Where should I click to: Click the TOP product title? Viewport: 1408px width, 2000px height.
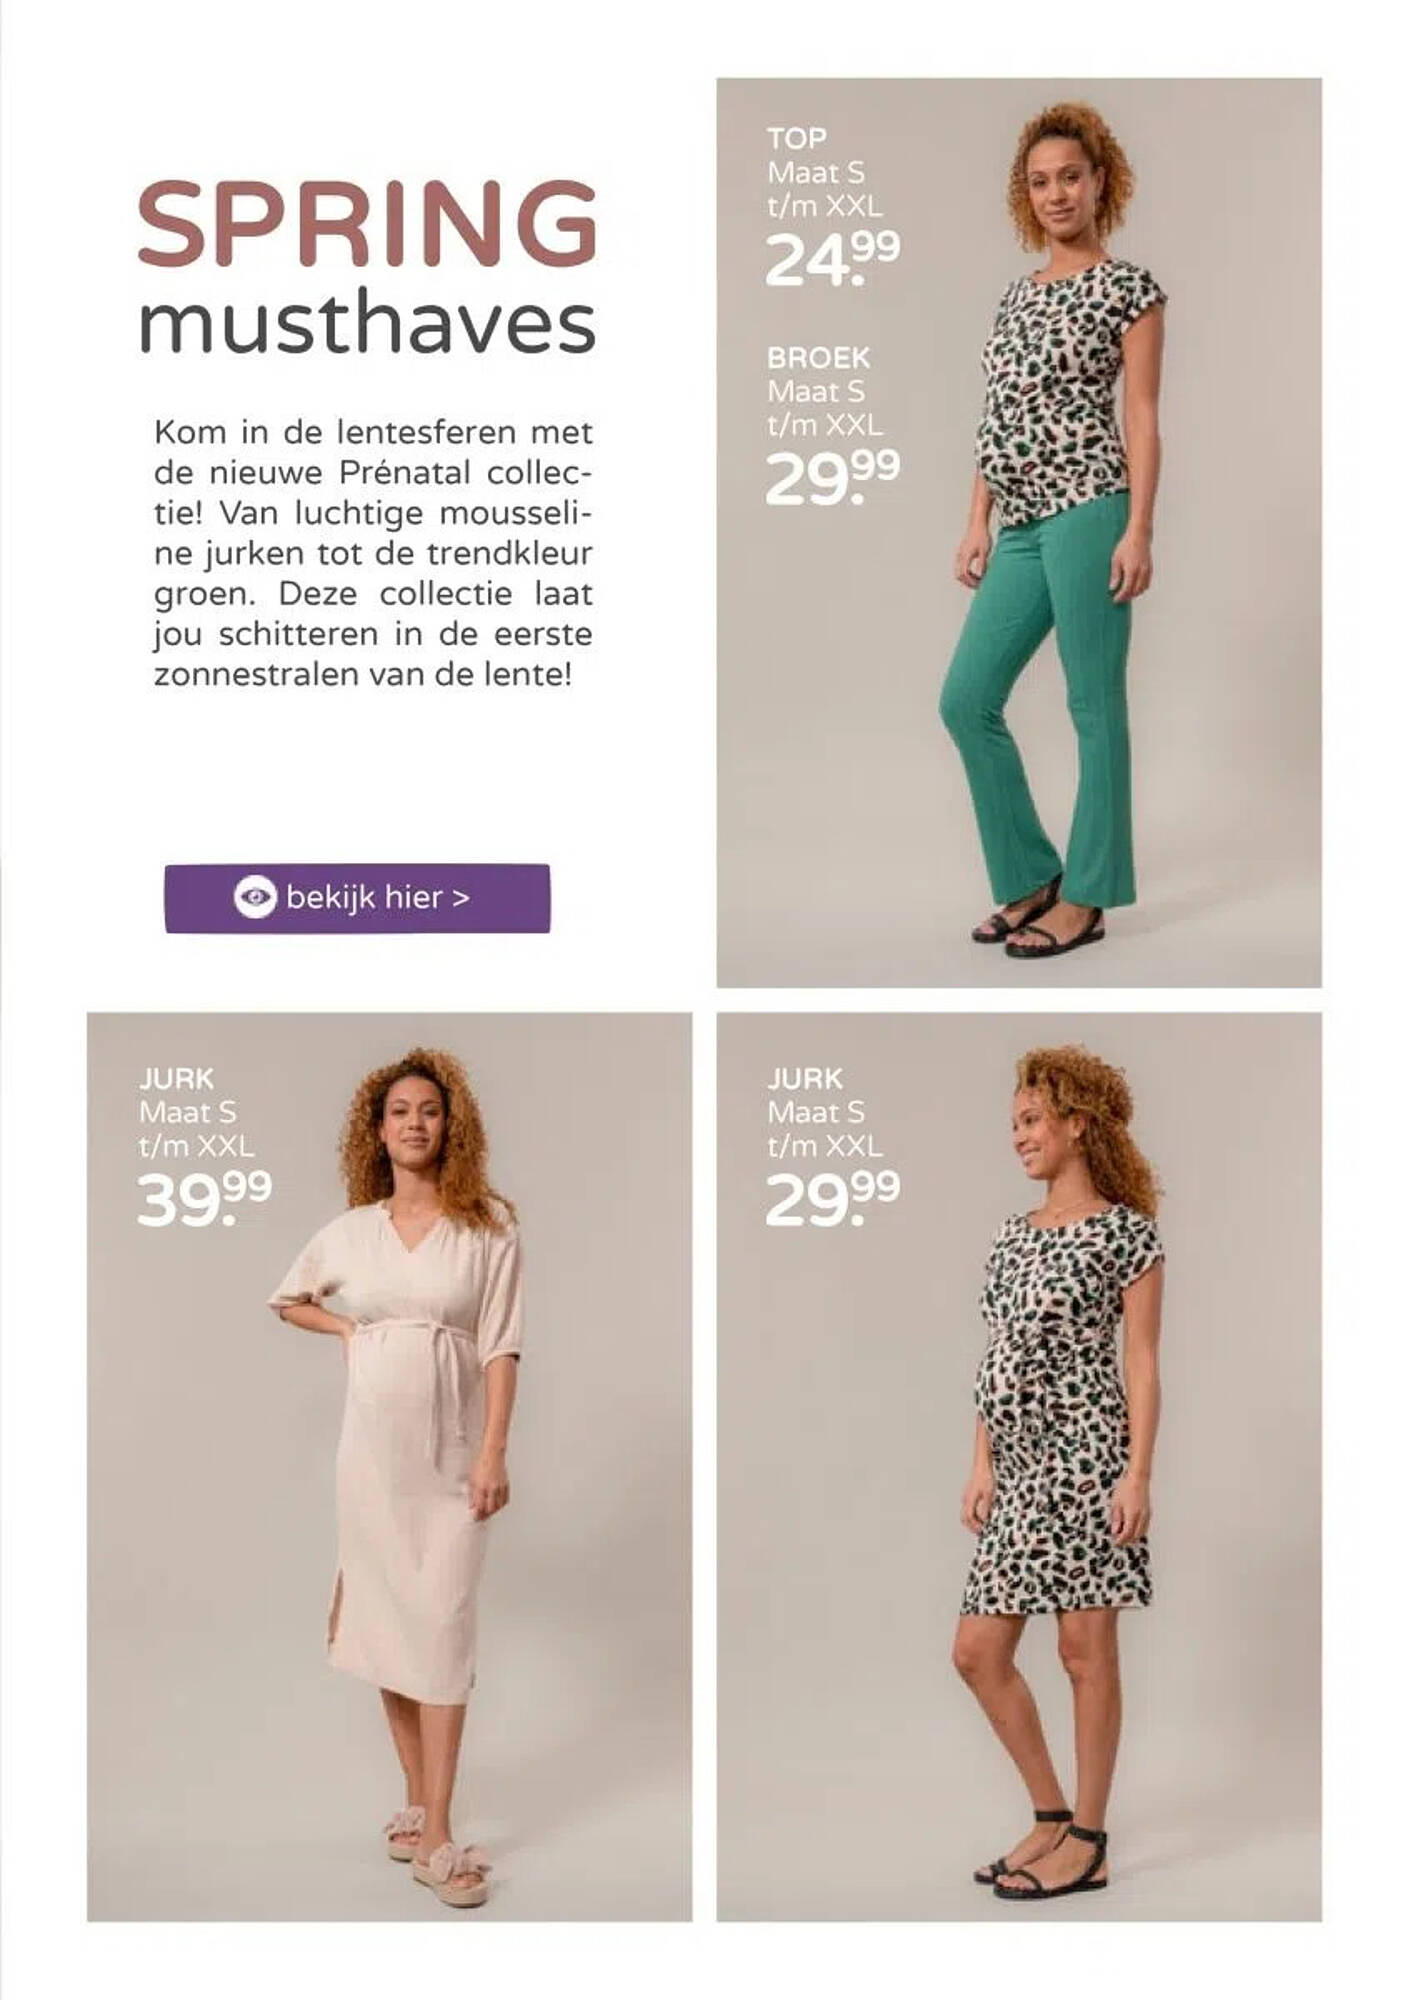click(797, 138)
